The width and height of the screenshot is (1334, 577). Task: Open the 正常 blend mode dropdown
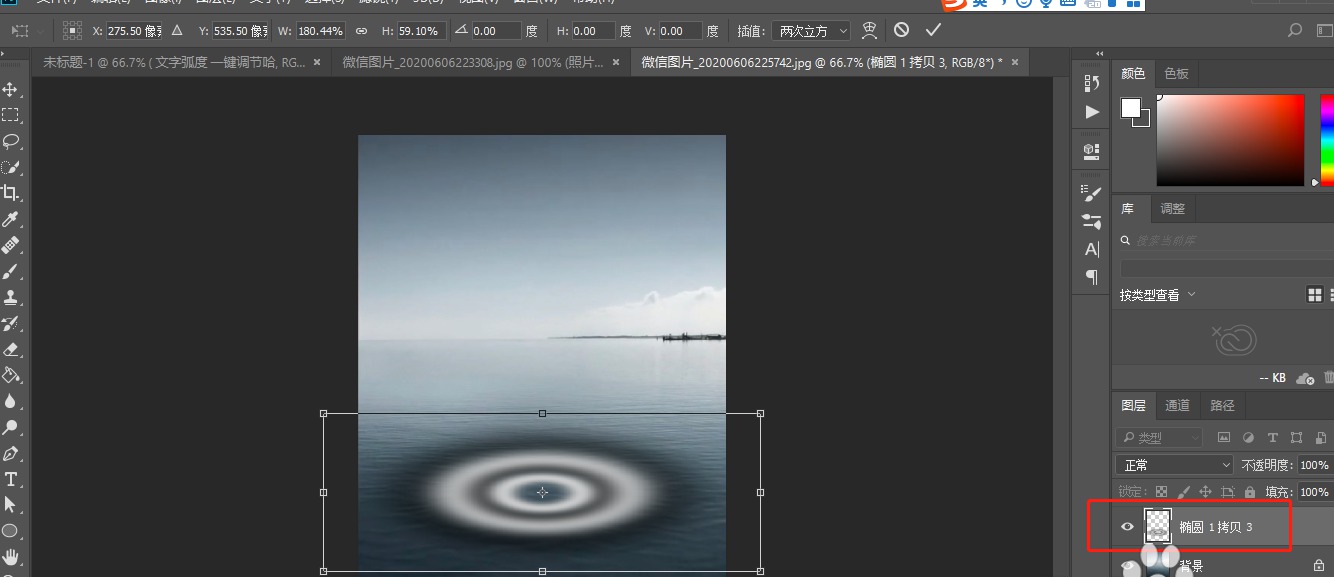click(1175, 465)
